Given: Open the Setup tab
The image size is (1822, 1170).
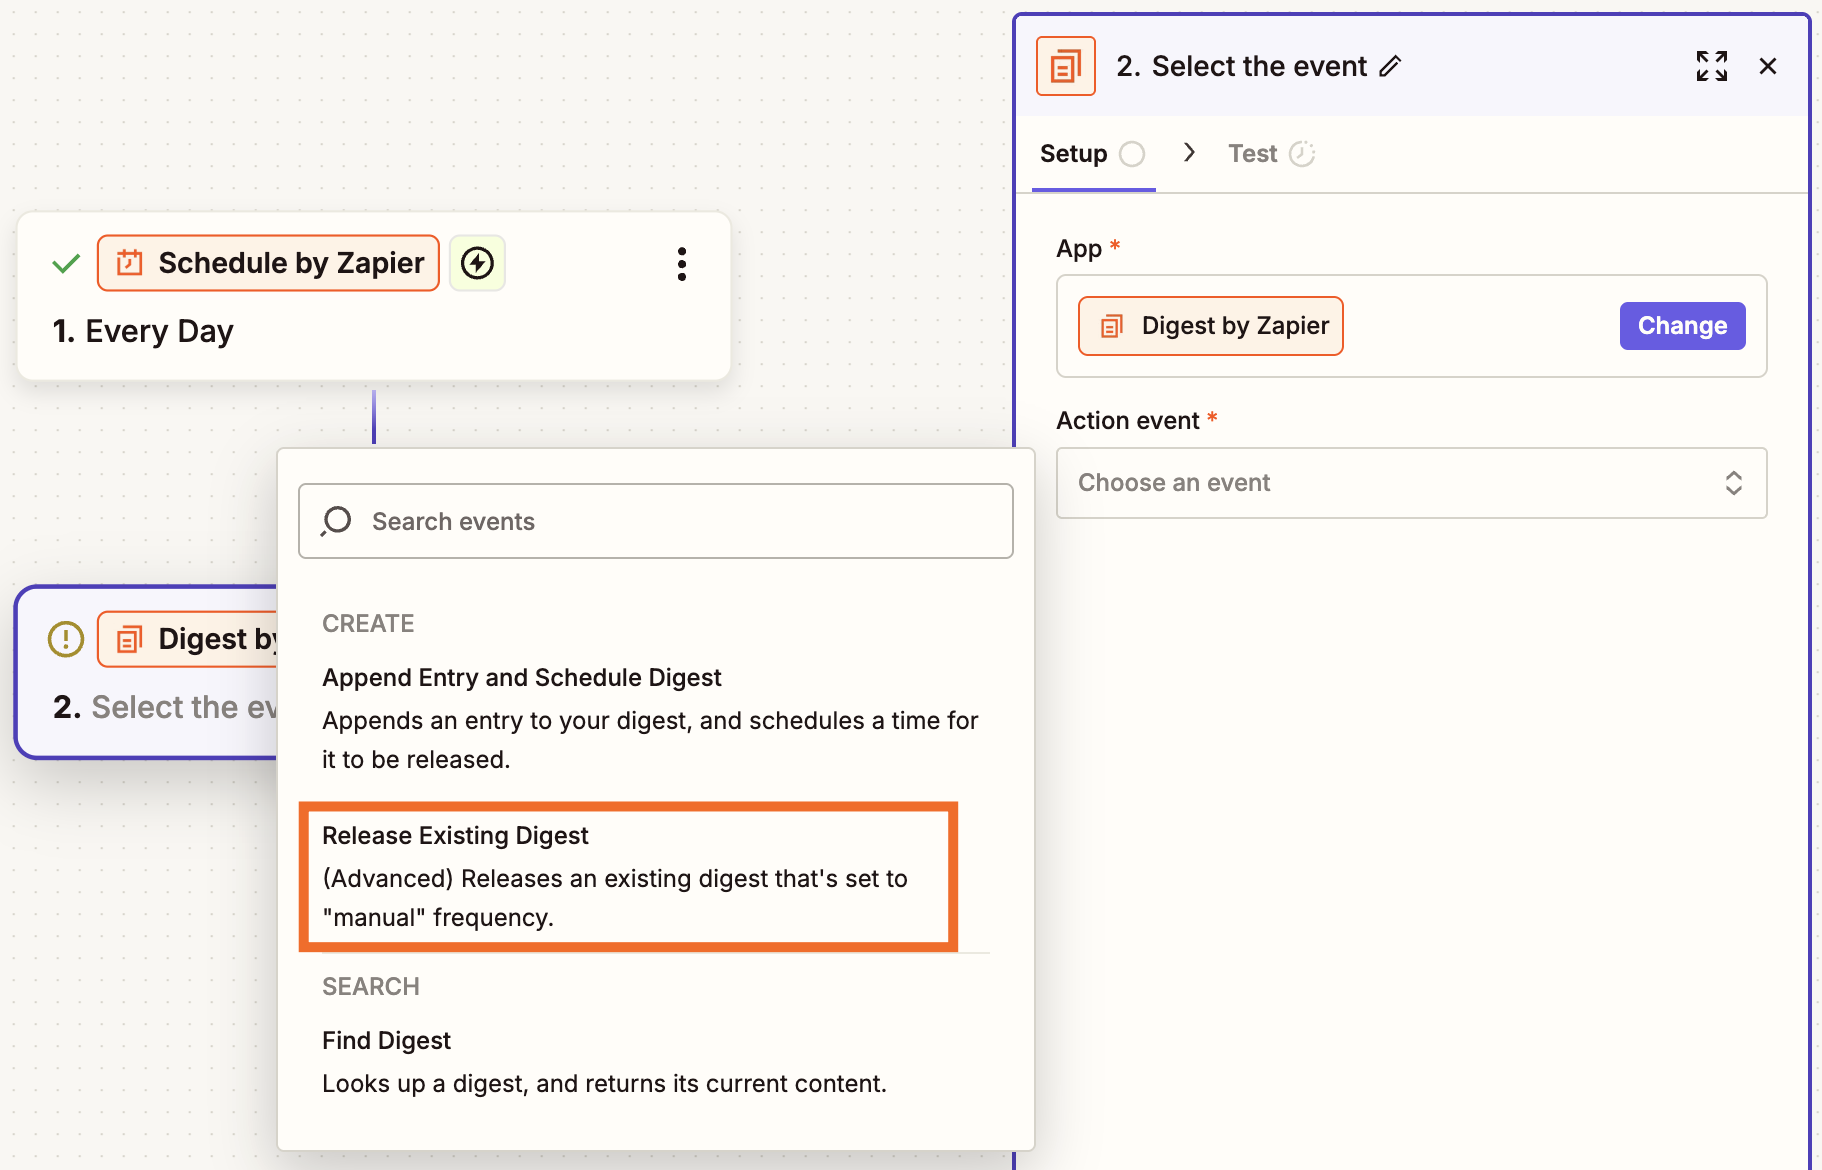Looking at the screenshot, I should 1092,154.
